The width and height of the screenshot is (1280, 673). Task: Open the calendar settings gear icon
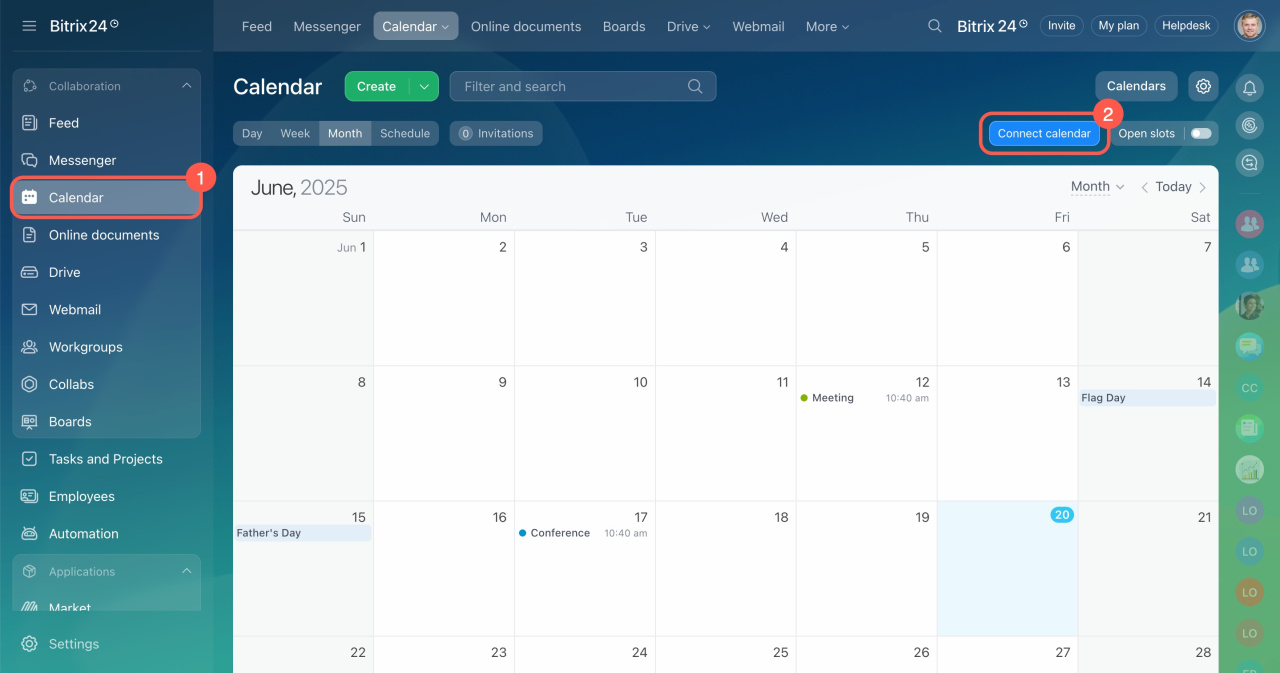tap(1203, 87)
